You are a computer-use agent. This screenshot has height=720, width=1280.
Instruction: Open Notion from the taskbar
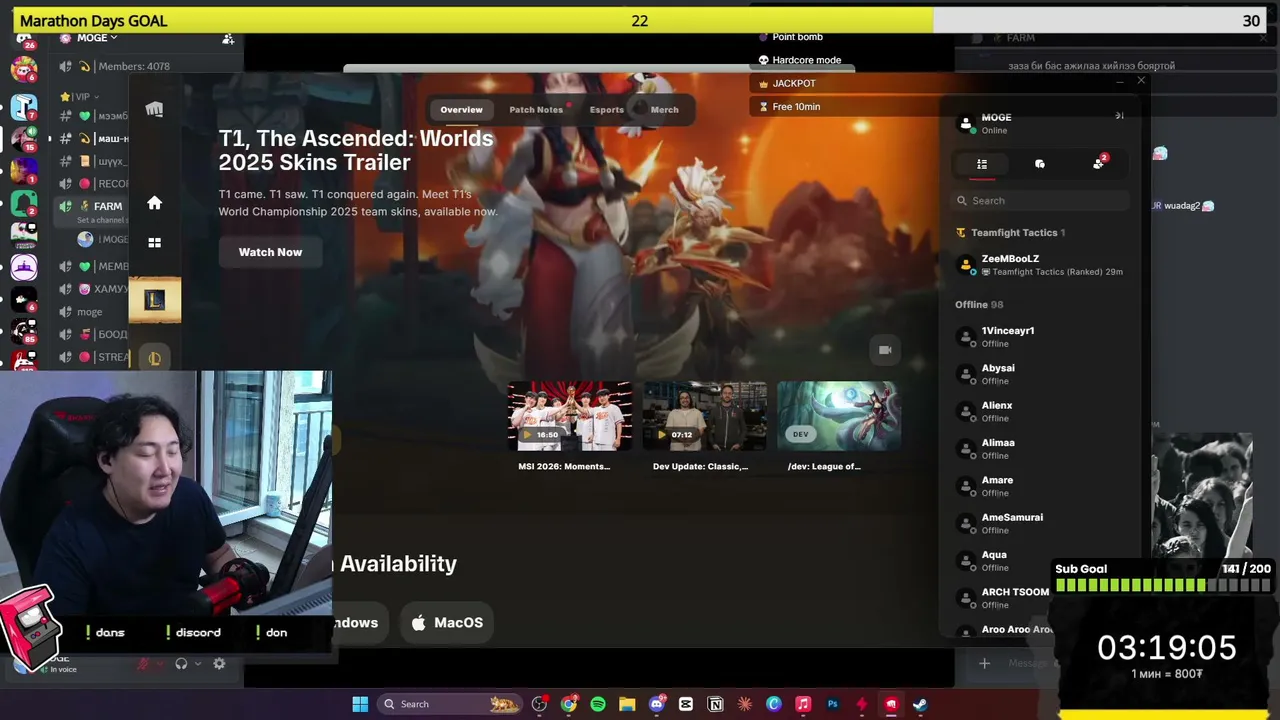(715, 704)
